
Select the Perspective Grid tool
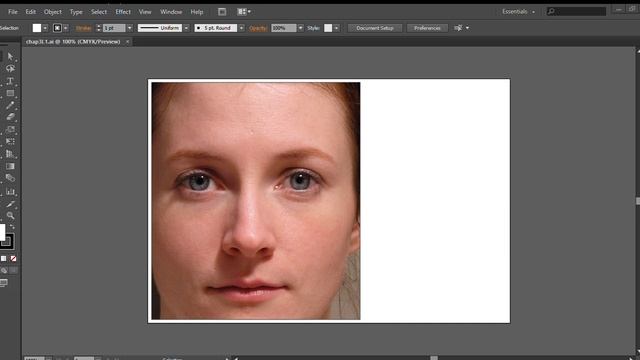pos(10,154)
